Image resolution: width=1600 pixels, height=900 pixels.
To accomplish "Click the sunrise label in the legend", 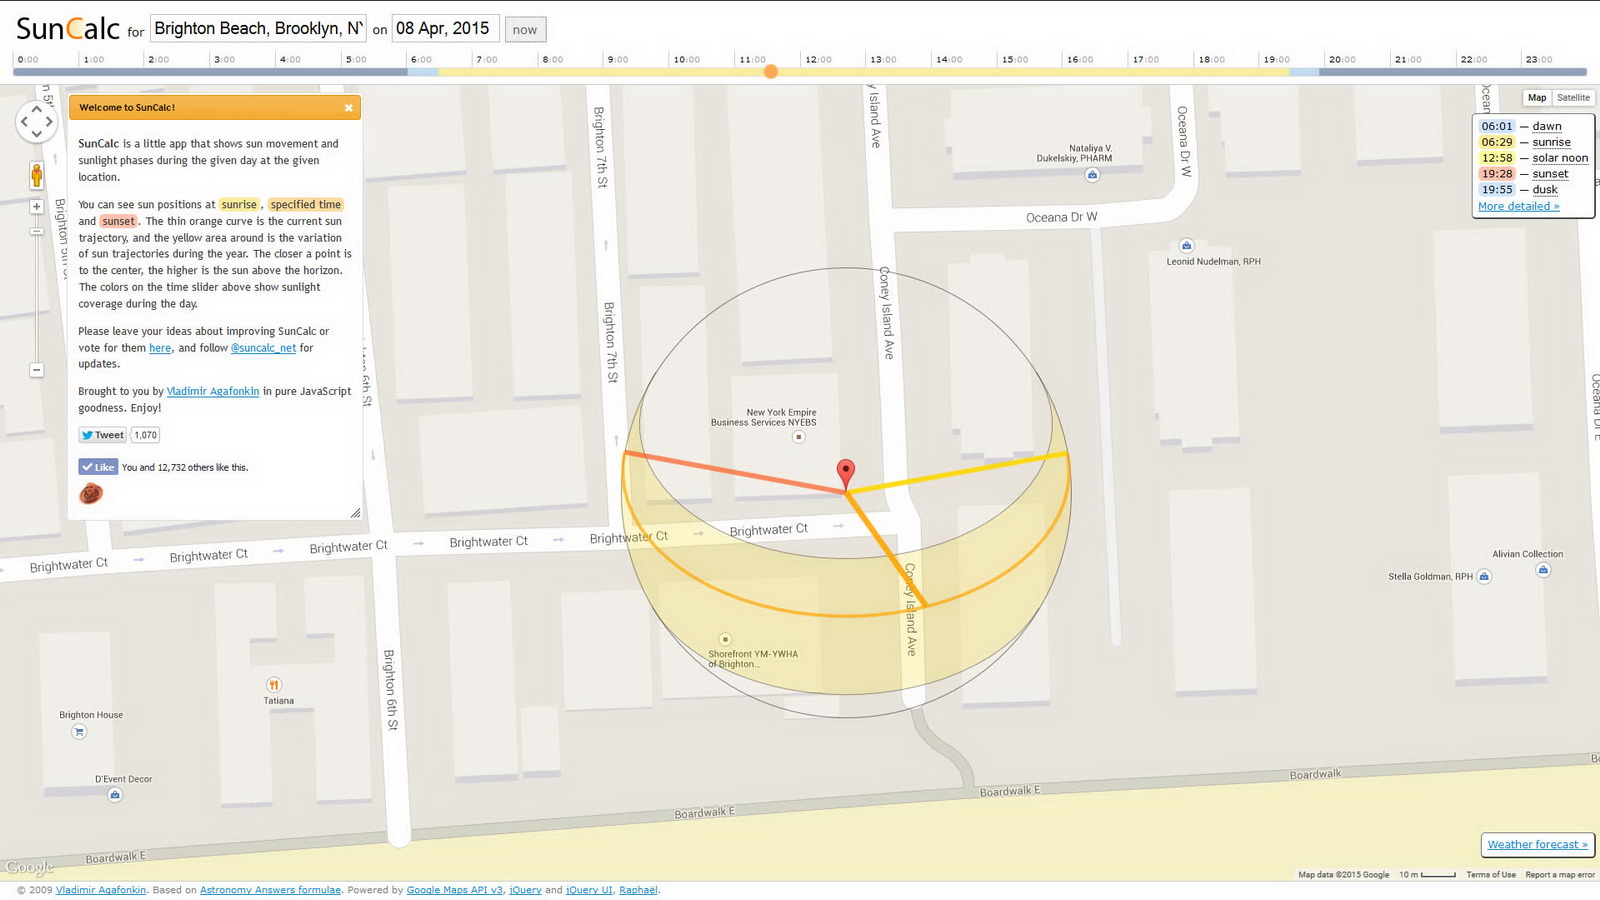I will pyautogui.click(x=1551, y=143).
